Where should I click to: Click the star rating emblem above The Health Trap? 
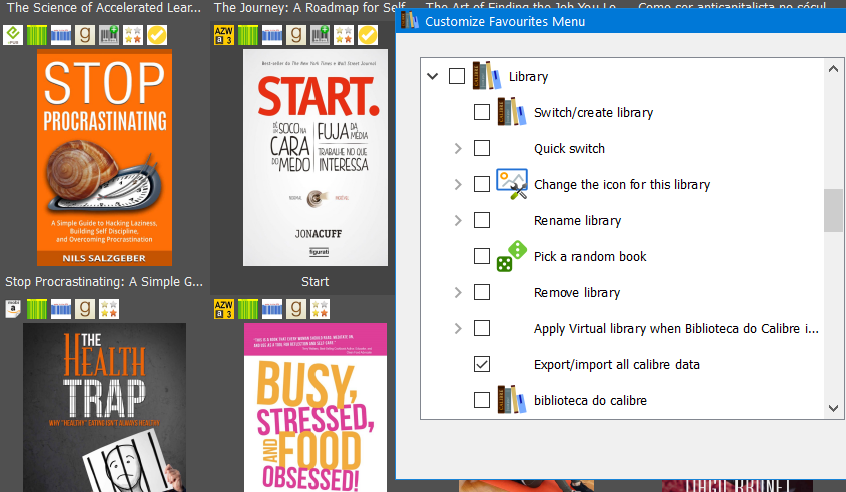pos(109,309)
